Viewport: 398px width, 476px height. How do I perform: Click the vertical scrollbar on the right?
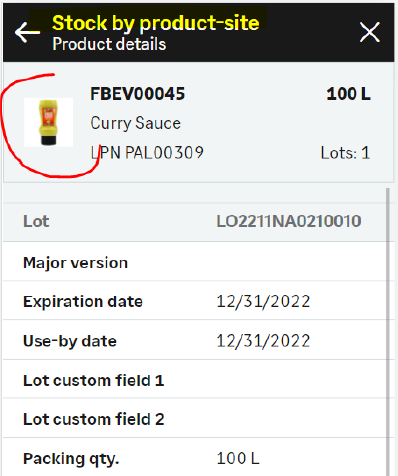(388, 332)
